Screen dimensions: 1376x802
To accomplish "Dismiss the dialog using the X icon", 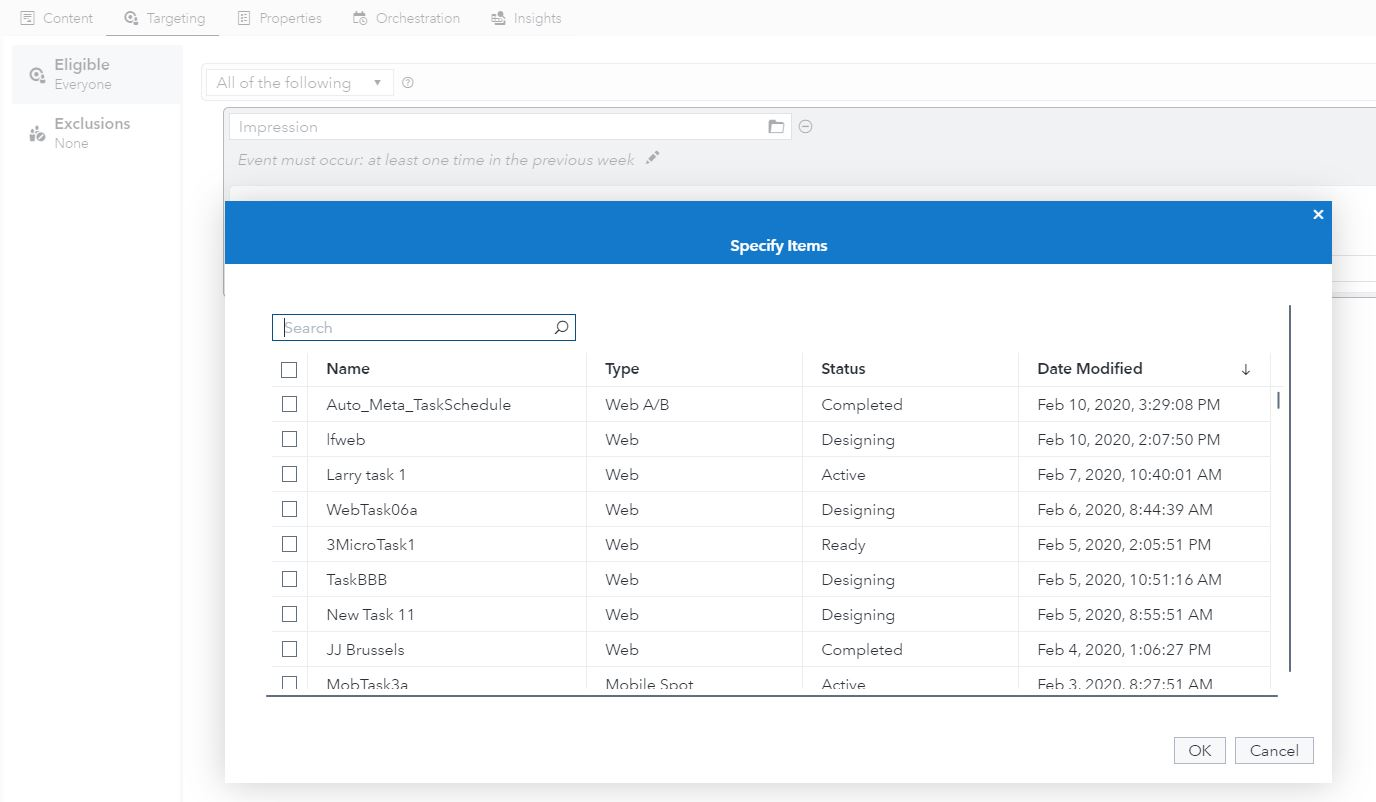I will coord(1318,214).
